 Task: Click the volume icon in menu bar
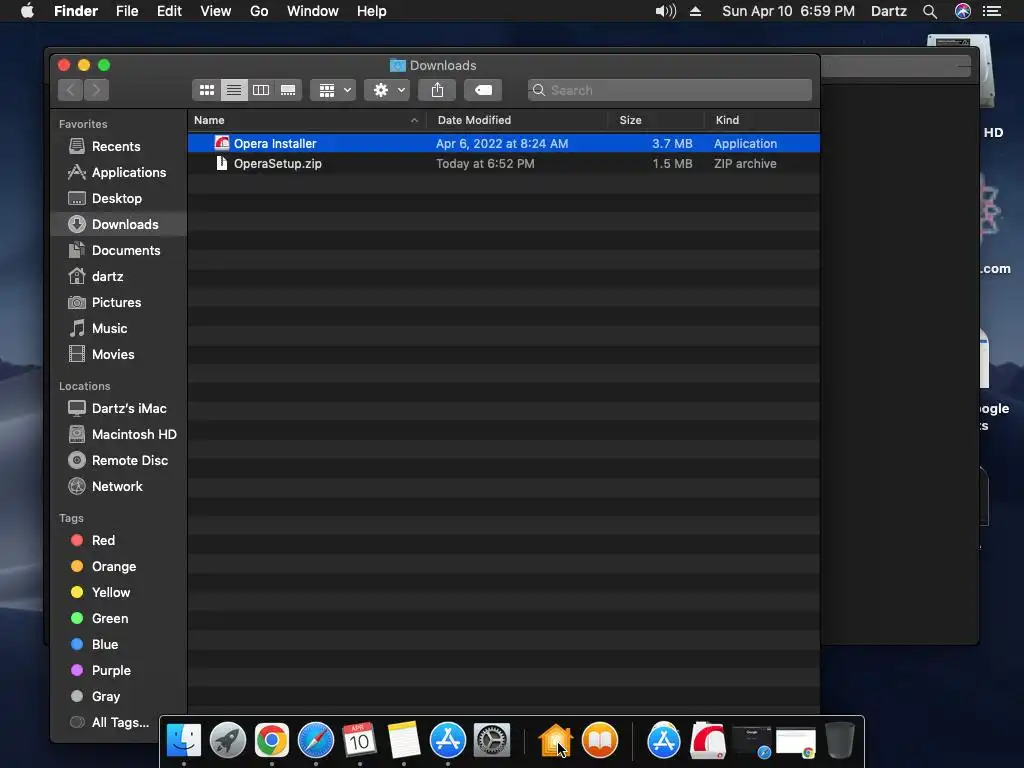tap(665, 11)
